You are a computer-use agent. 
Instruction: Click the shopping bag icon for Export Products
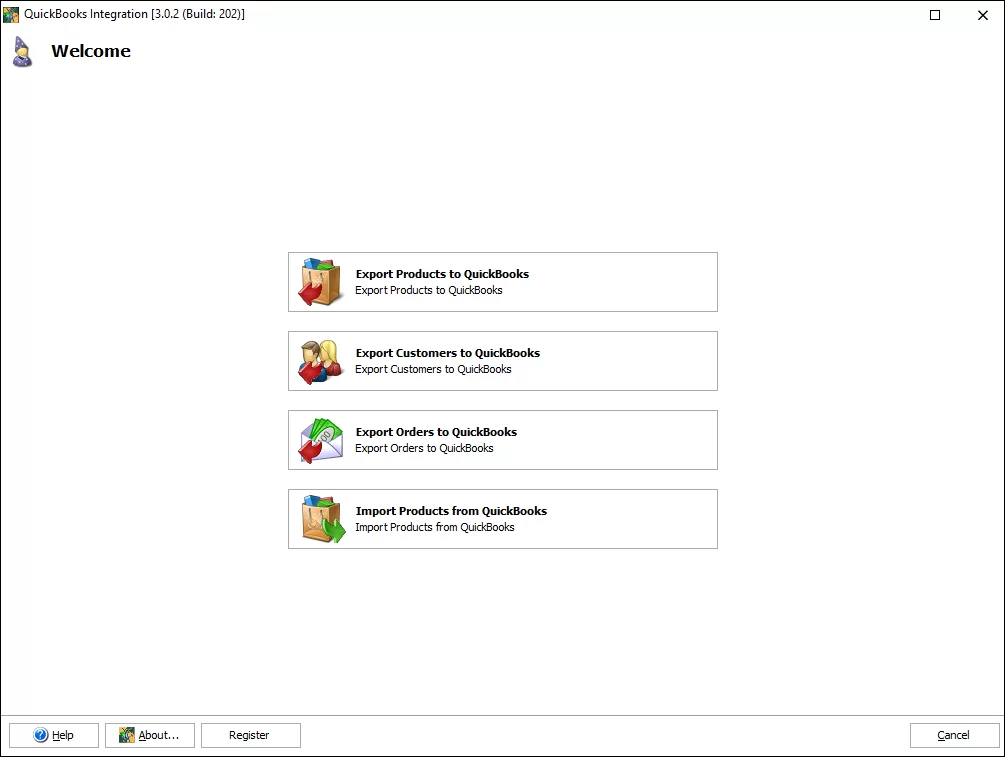321,282
